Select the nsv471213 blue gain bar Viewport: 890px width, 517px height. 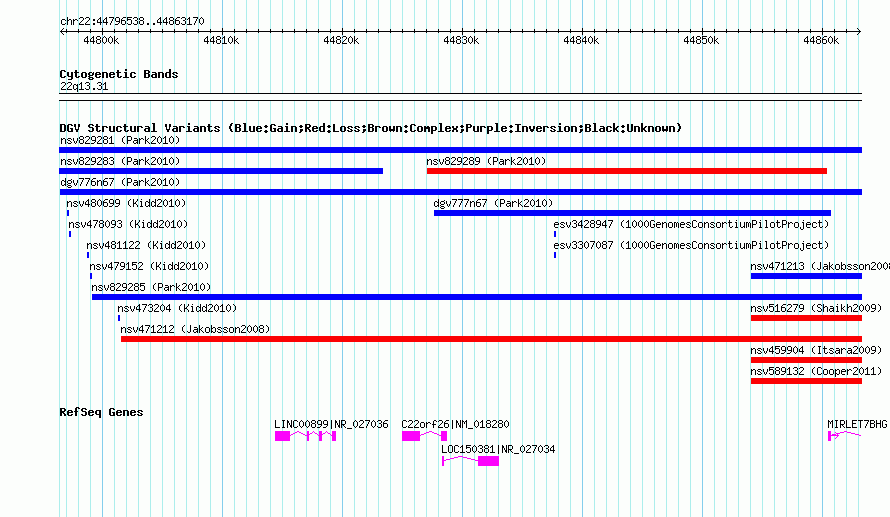tap(807, 276)
